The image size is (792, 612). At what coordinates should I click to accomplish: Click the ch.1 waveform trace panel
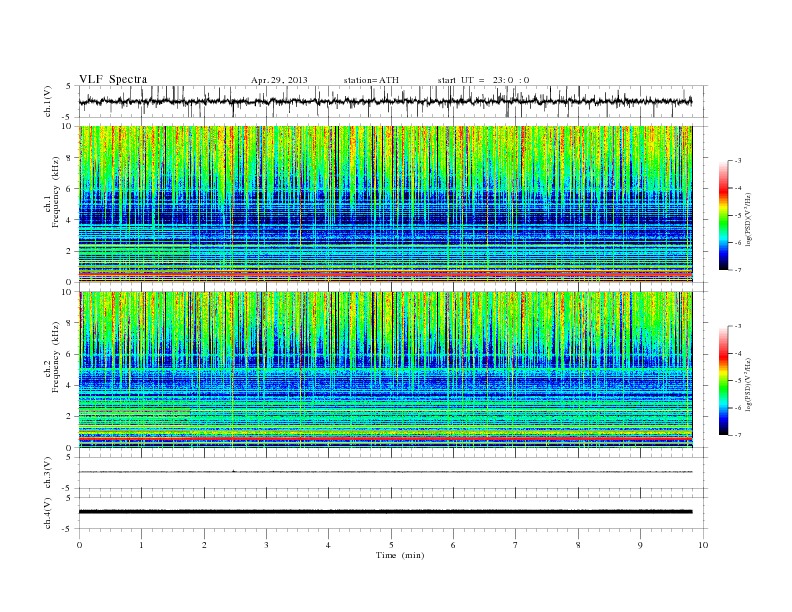tap(392, 101)
